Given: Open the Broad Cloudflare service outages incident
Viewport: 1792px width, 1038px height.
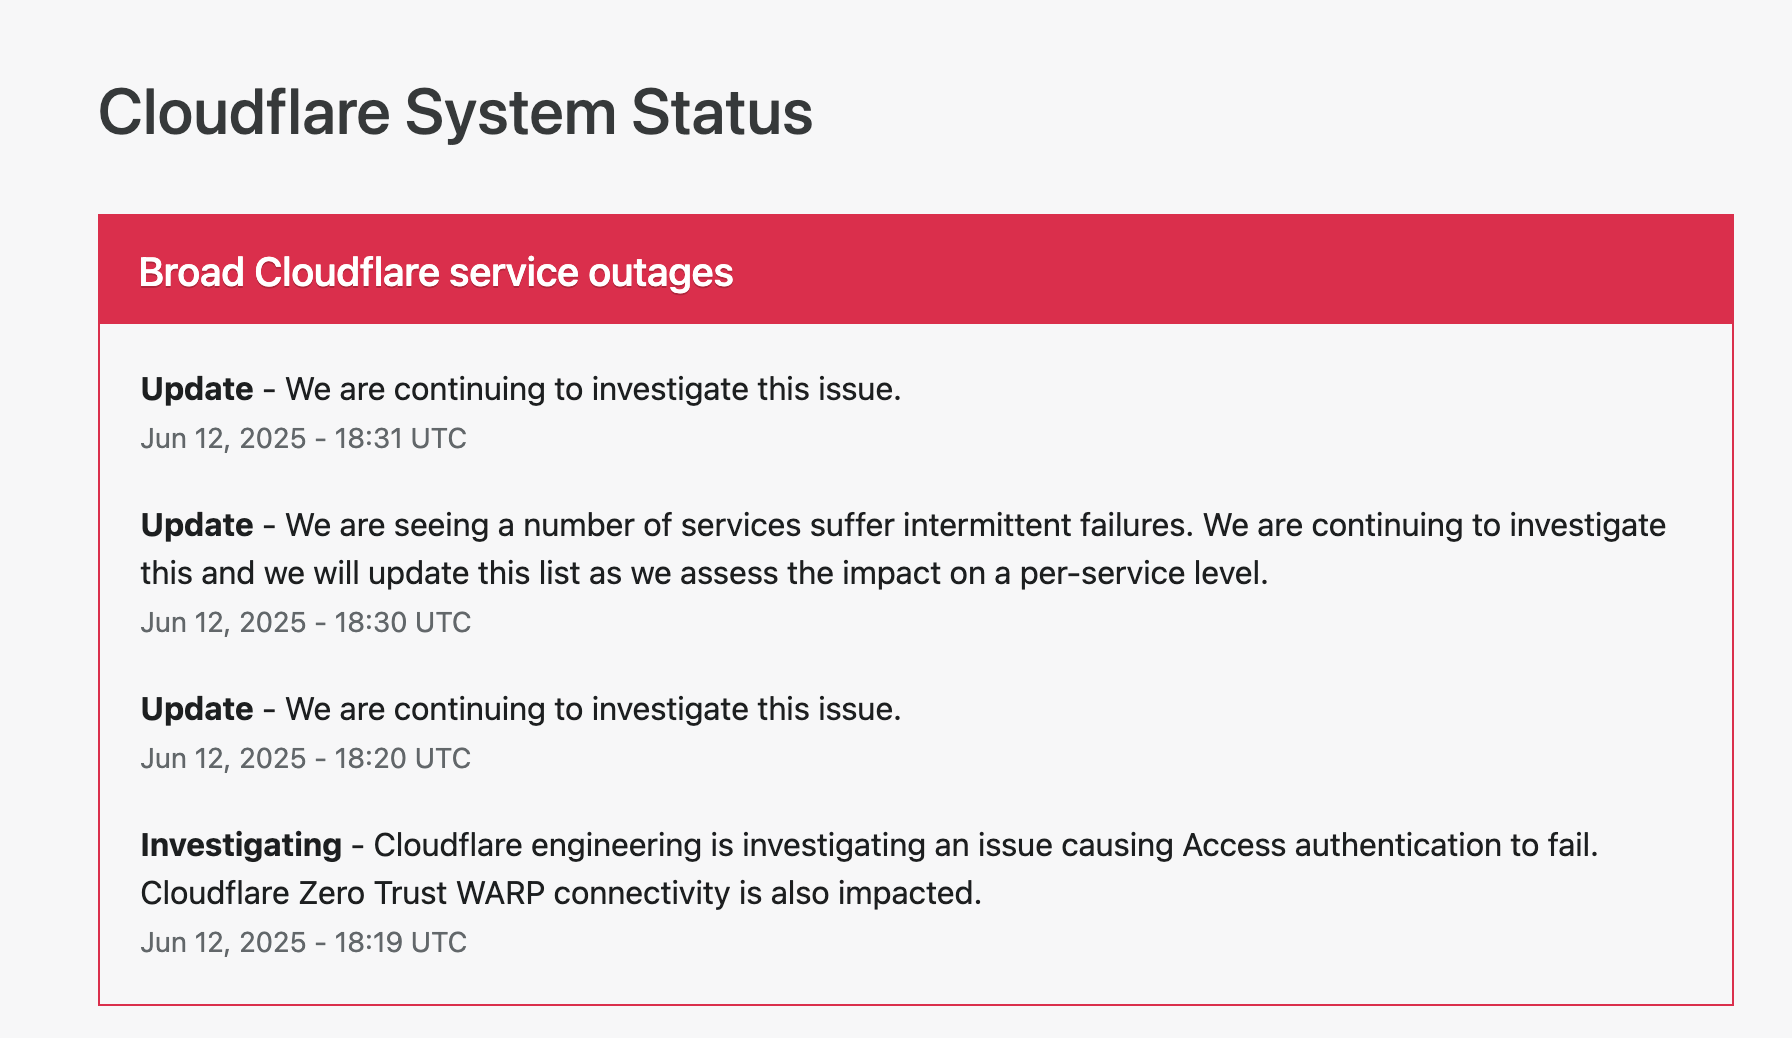Looking at the screenshot, I should pos(436,272).
